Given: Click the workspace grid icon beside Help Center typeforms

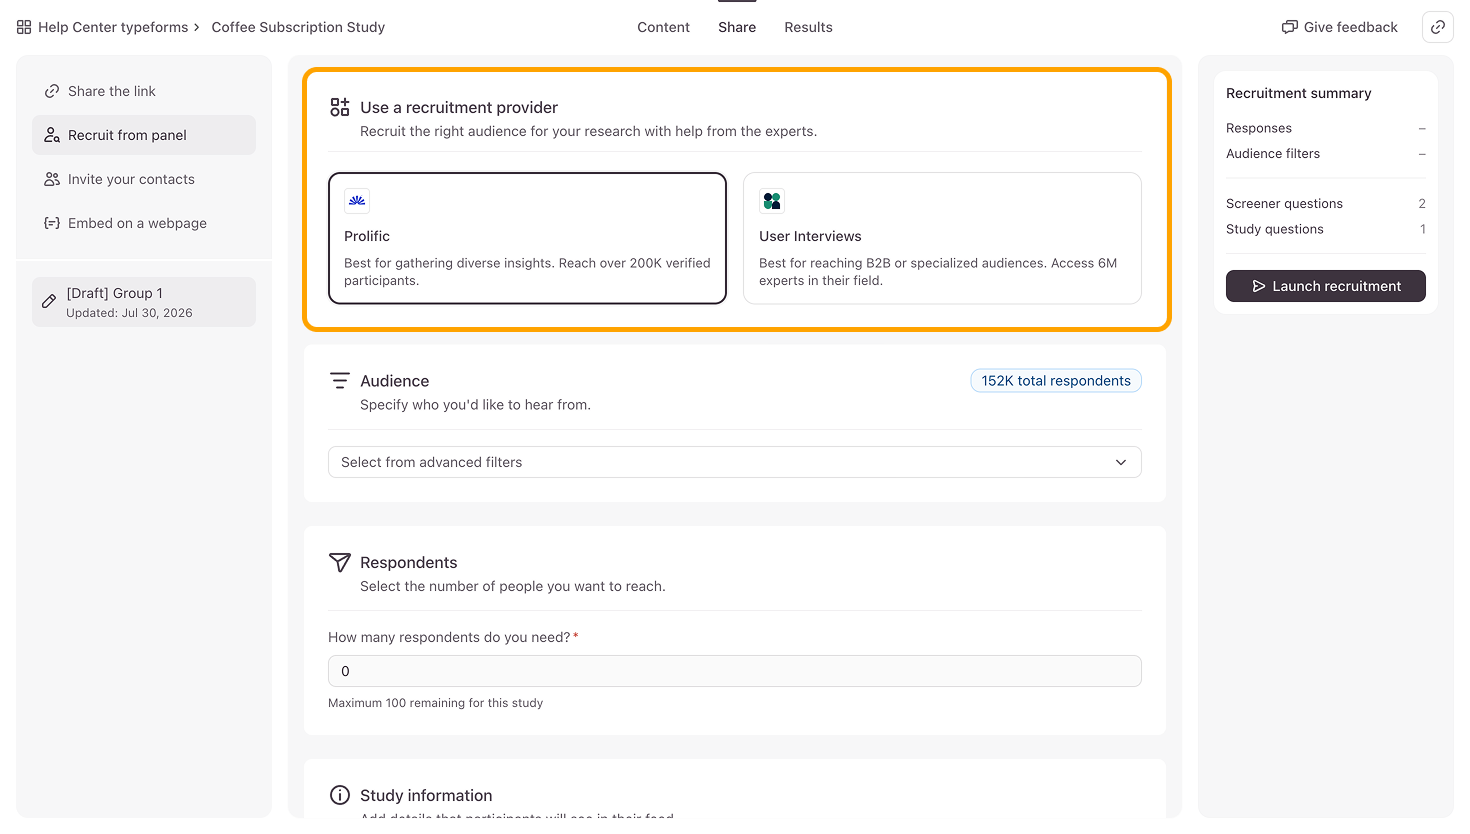Looking at the screenshot, I should point(24,27).
